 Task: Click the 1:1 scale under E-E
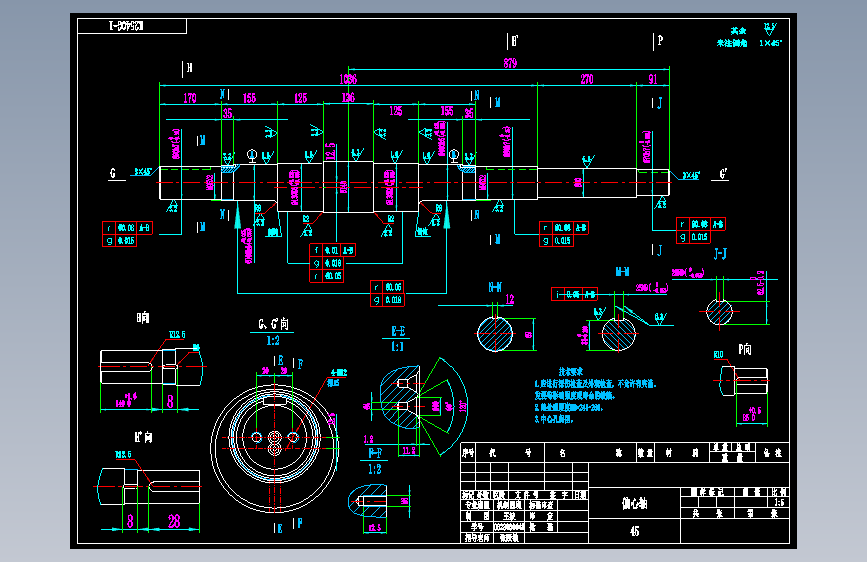click(398, 347)
